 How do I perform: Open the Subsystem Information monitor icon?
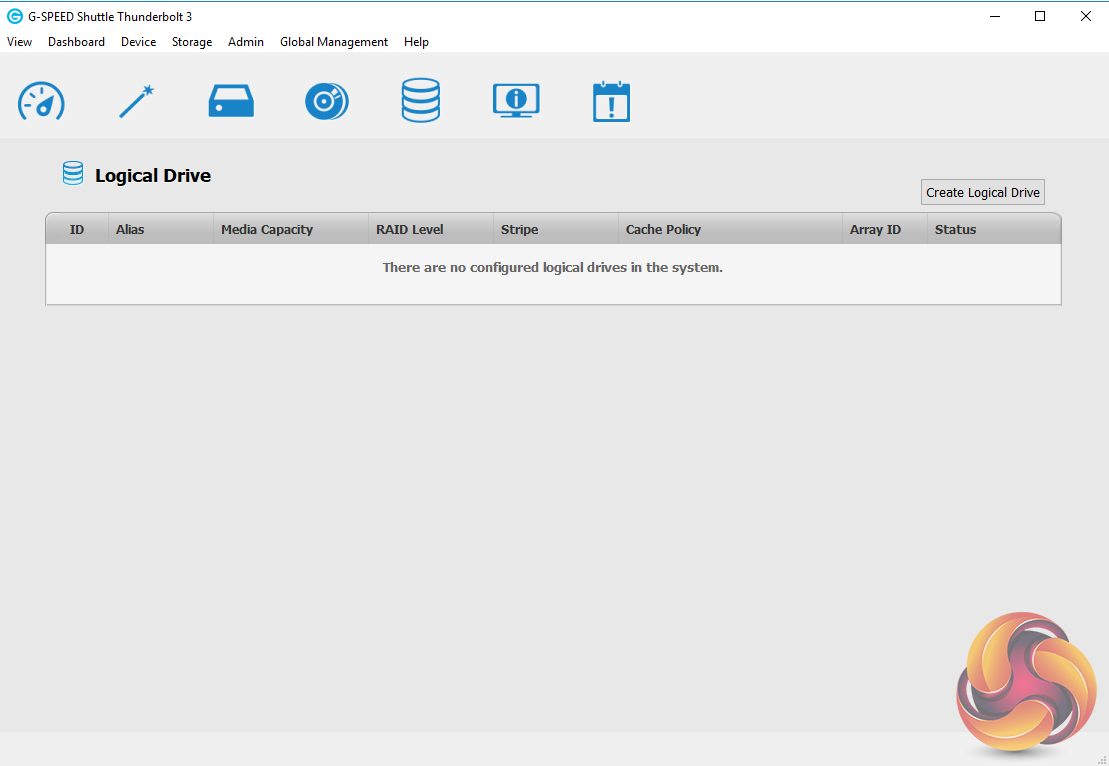click(516, 100)
